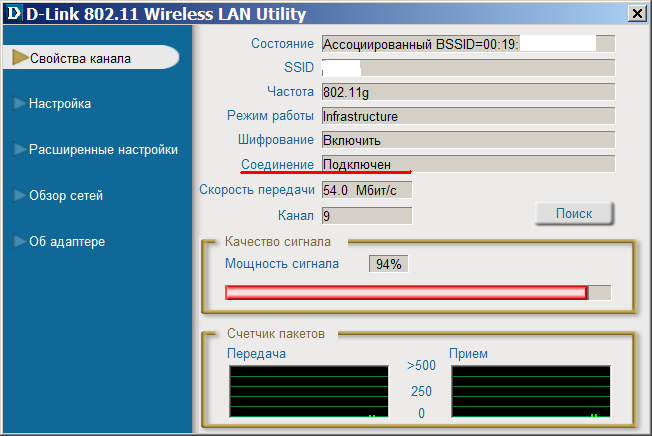
Task: Click the 0 scale value
Action: click(x=421, y=413)
